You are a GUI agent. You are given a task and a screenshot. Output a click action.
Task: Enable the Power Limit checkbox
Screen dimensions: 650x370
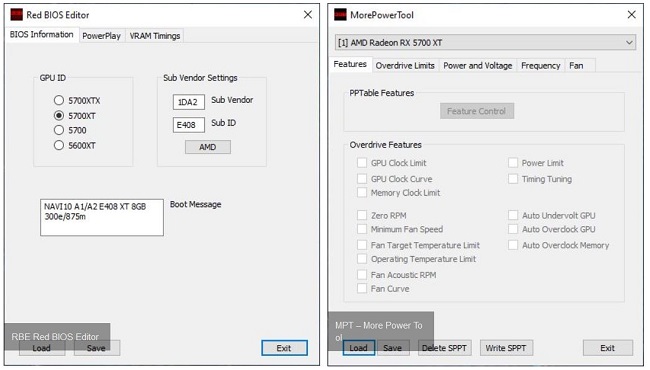[513, 163]
